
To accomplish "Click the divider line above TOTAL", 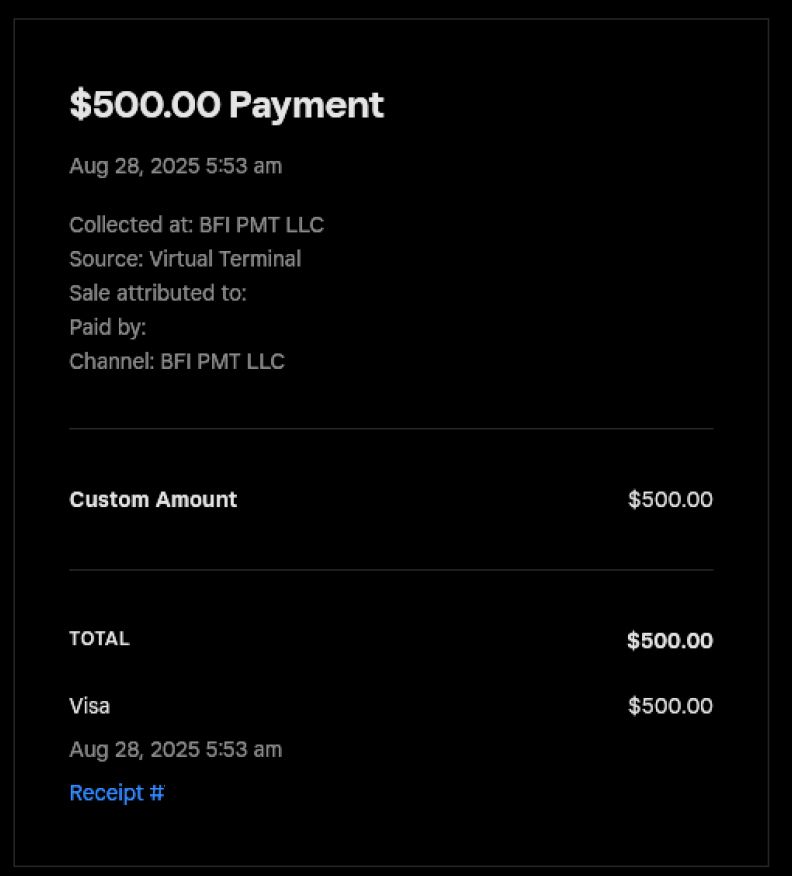I will tap(391, 570).
